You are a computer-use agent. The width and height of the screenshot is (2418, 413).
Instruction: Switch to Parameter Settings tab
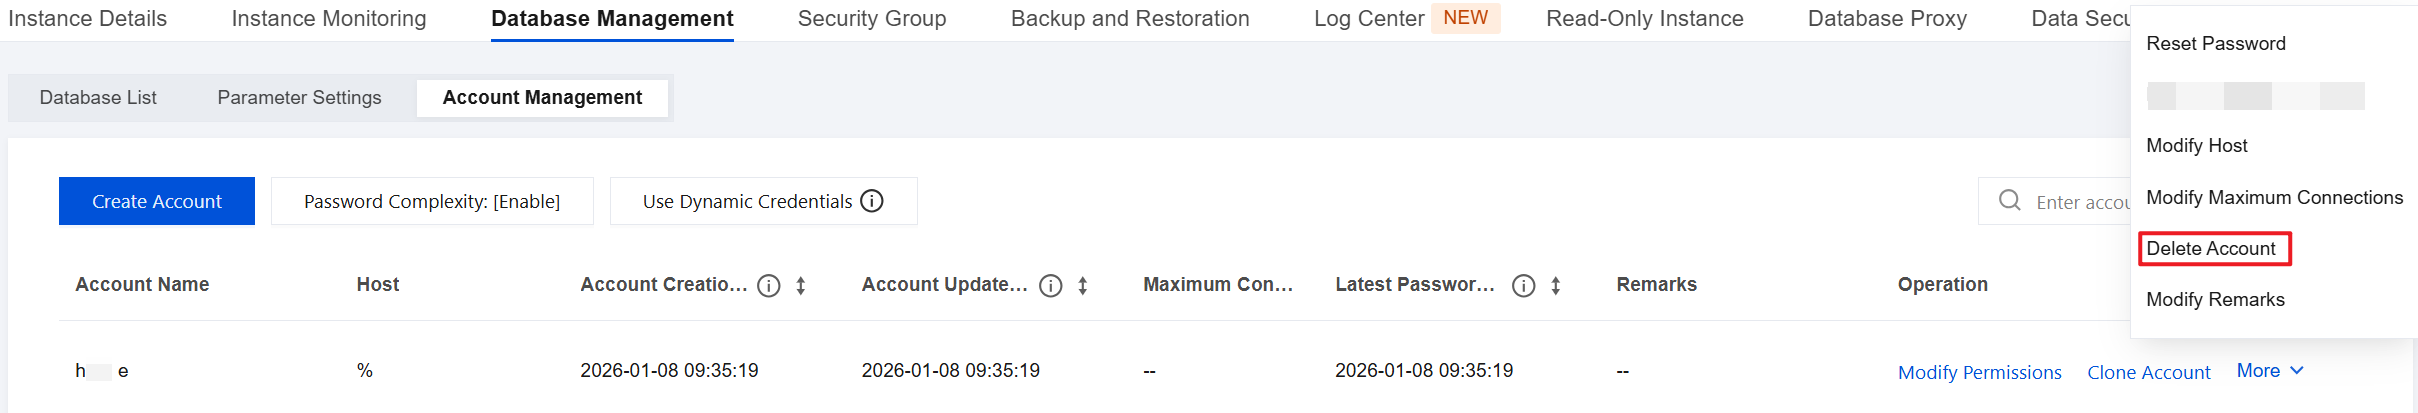pos(299,98)
